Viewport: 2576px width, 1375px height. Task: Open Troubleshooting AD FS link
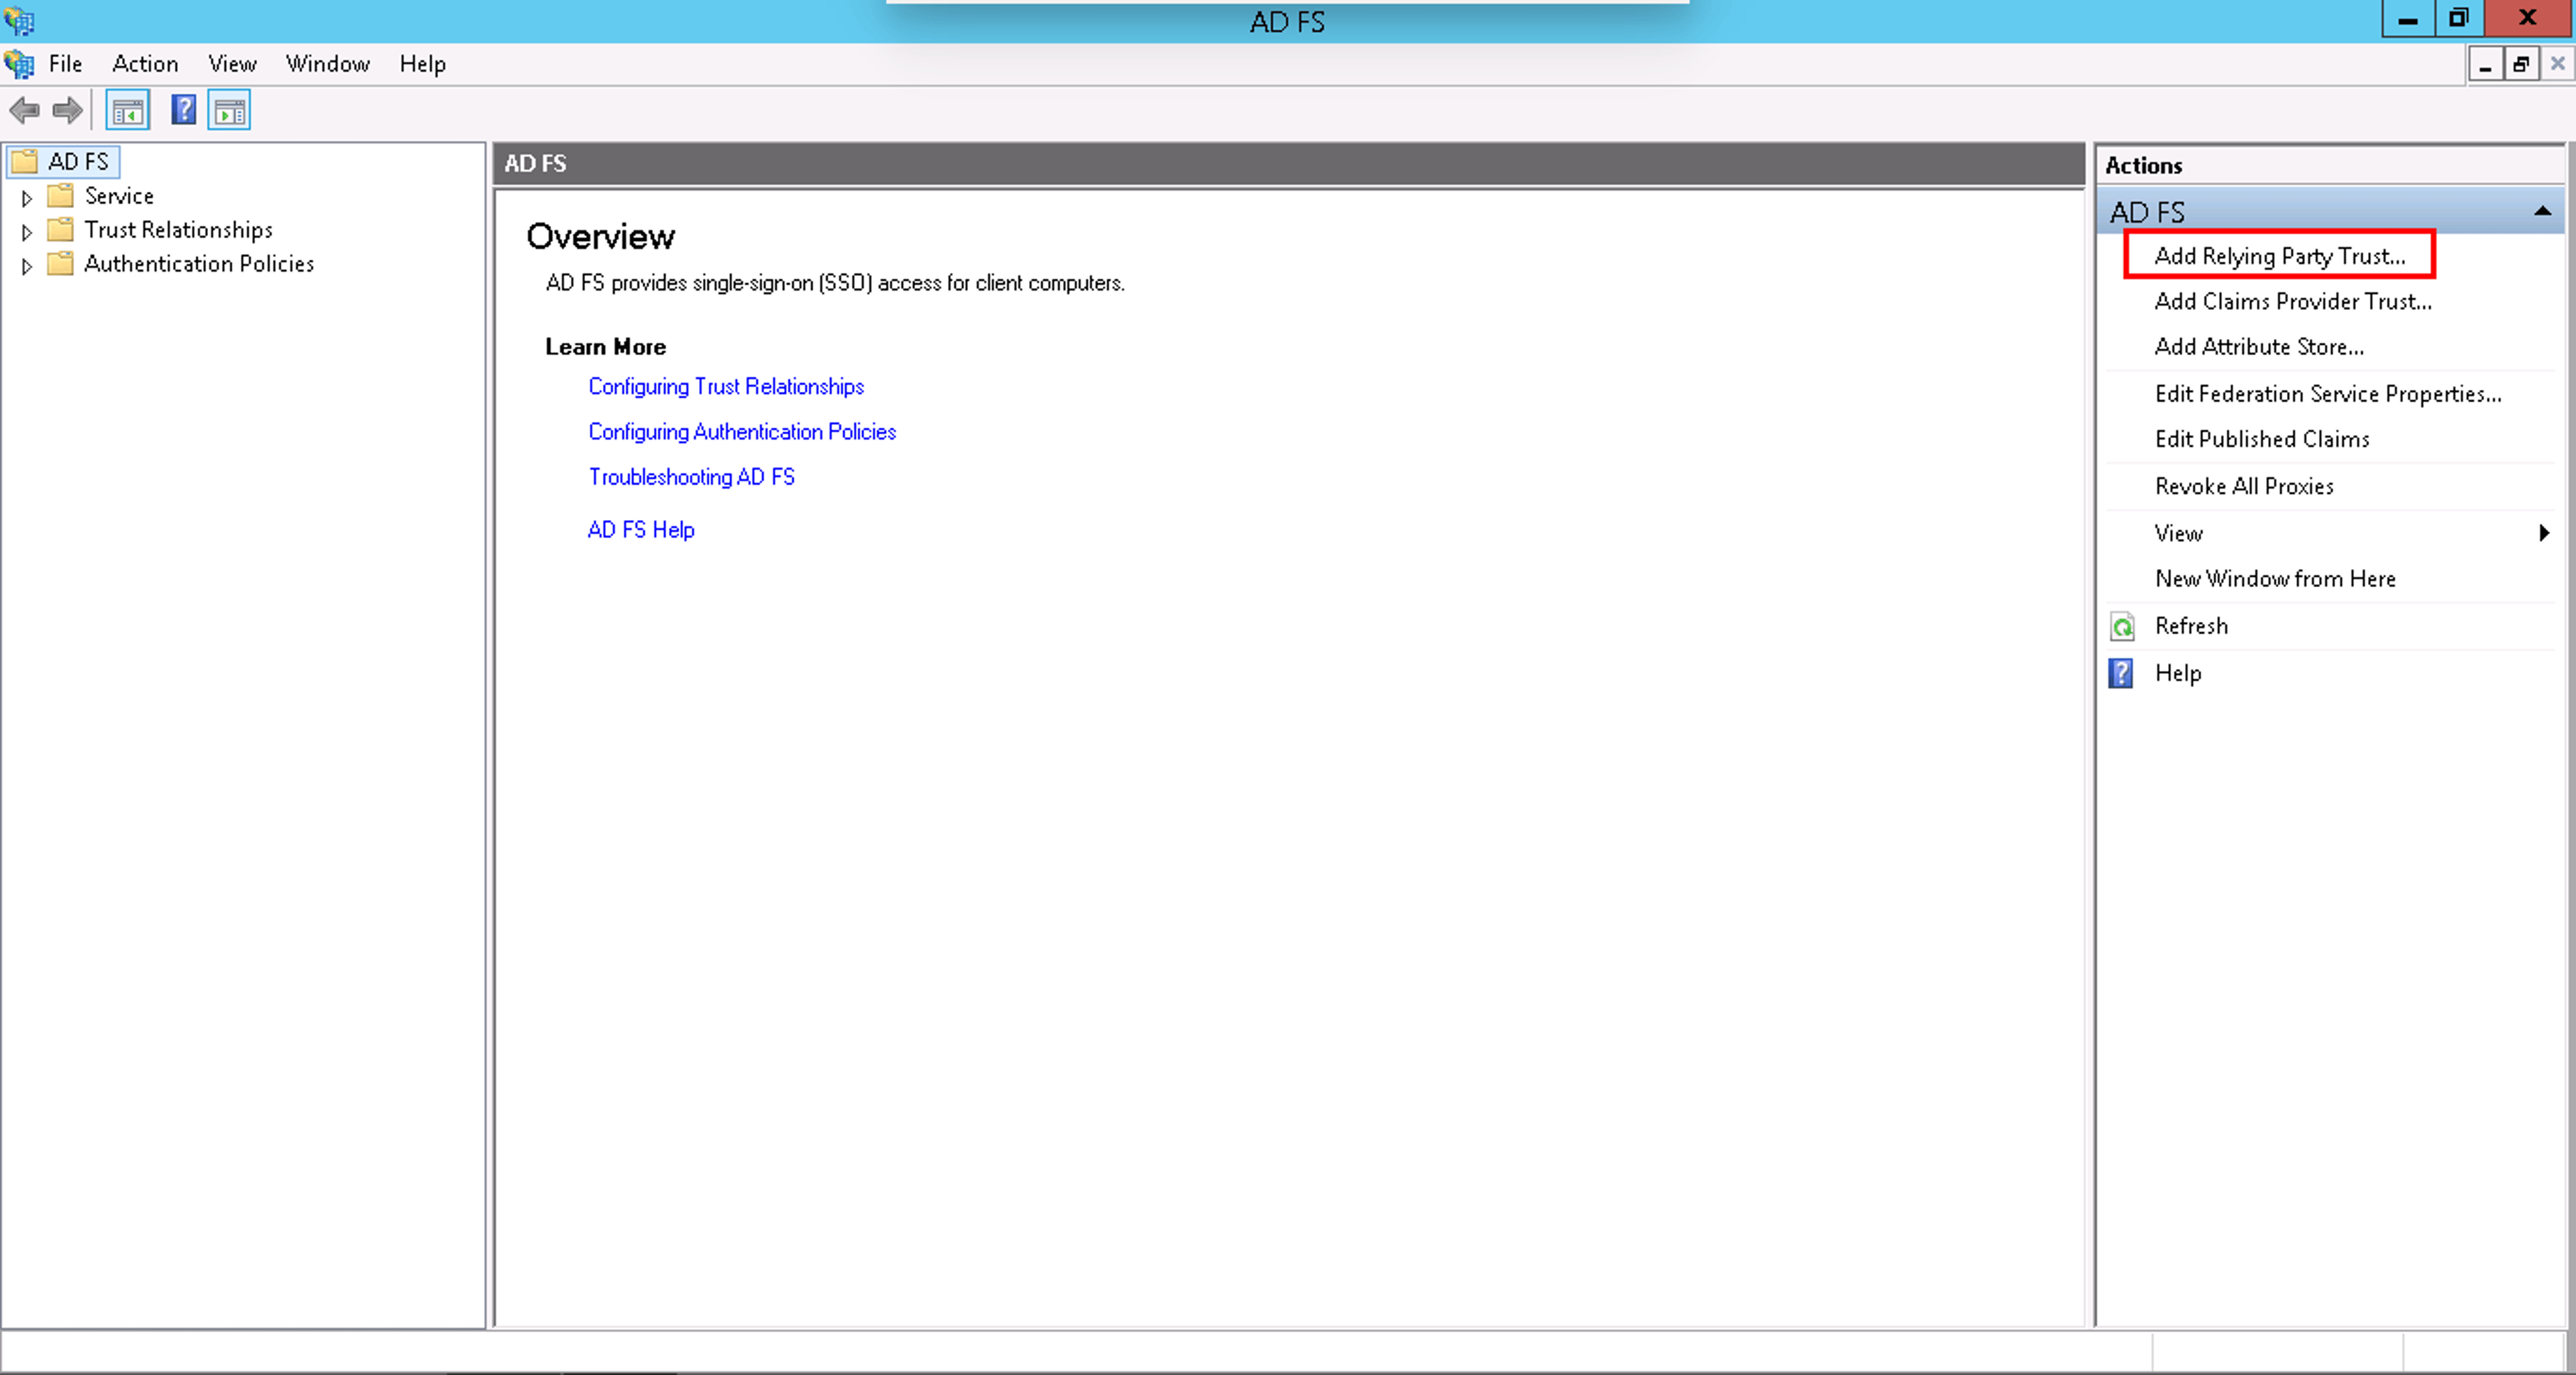691,476
